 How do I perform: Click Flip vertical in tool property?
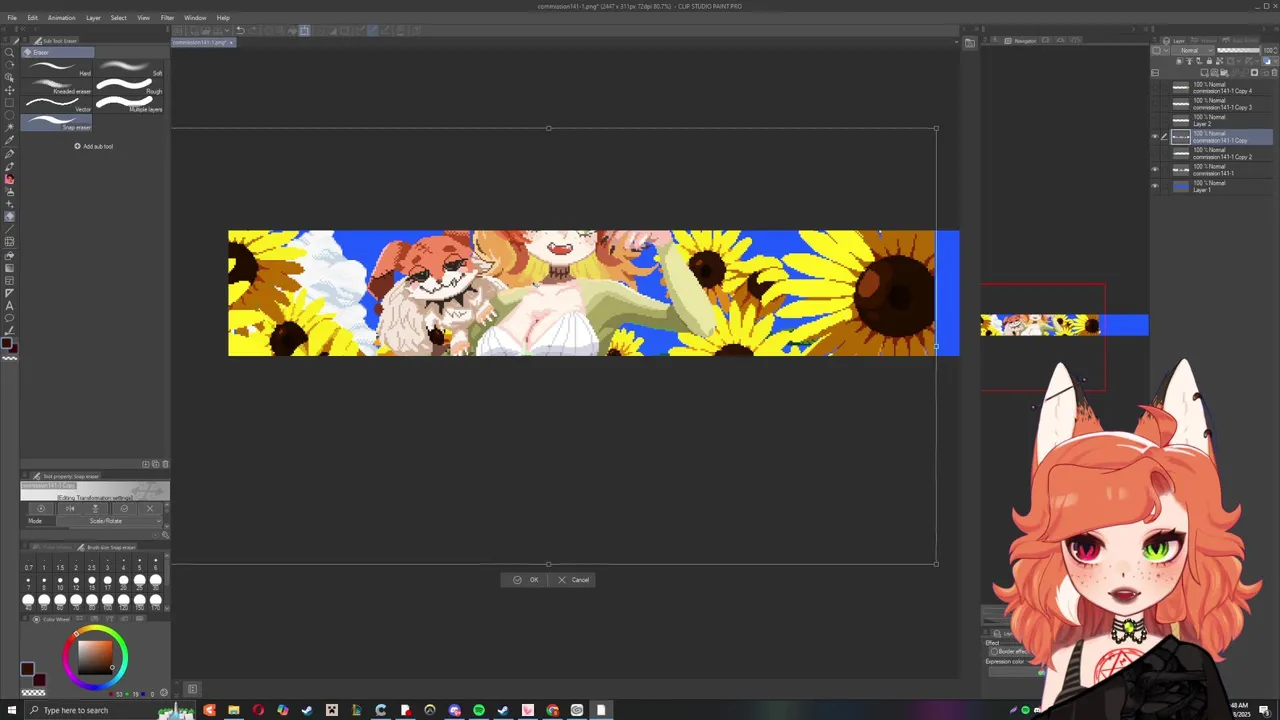click(x=95, y=508)
